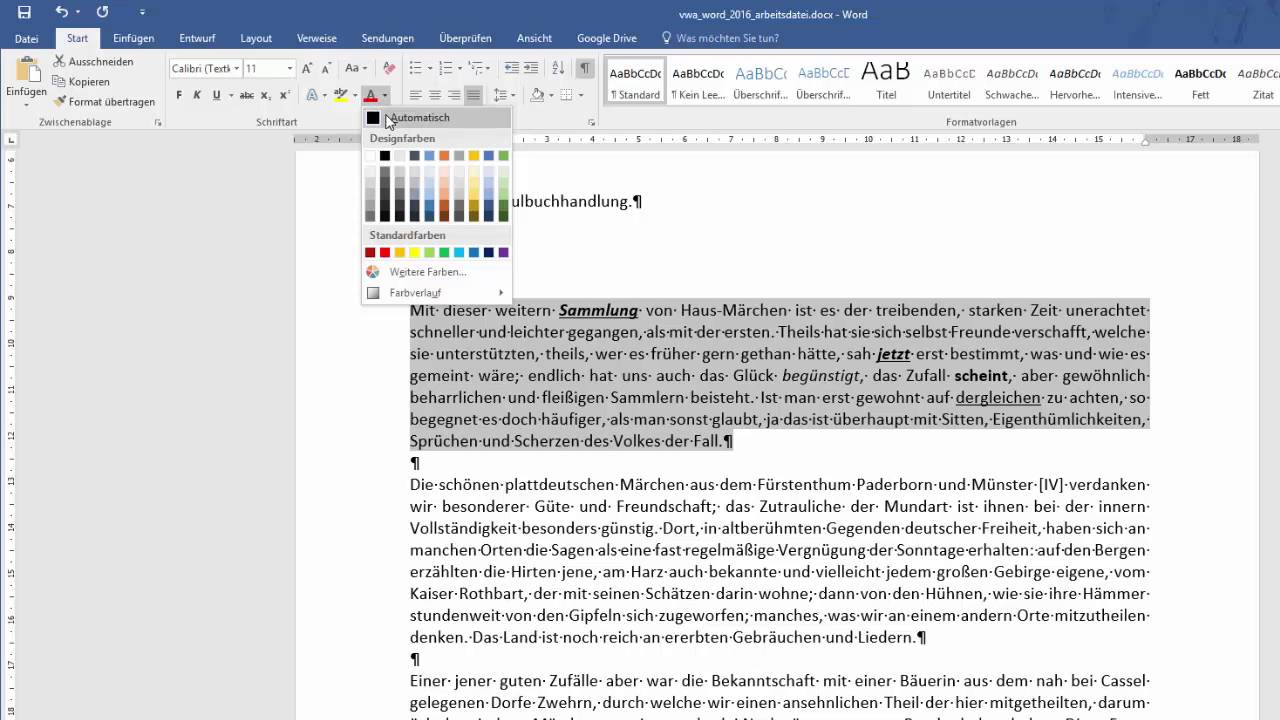Pick the orange design color swatch
Image resolution: width=1280 pixels, height=720 pixels.
click(x=444, y=156)
